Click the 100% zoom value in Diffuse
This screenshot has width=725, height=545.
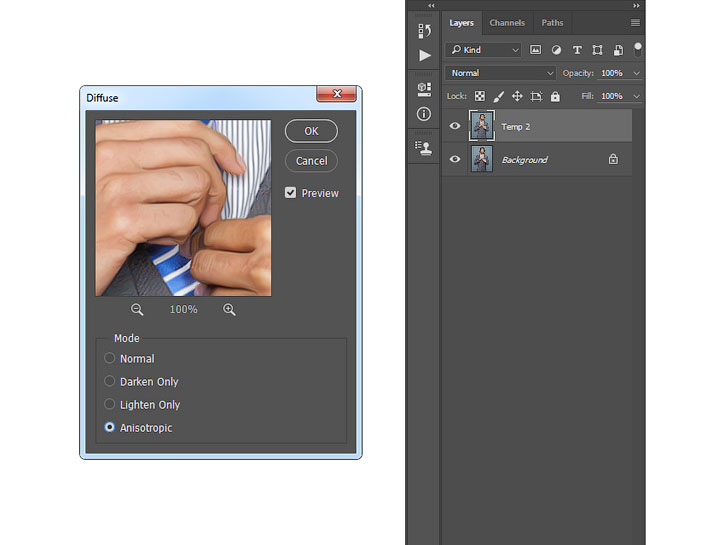[183, 309]
